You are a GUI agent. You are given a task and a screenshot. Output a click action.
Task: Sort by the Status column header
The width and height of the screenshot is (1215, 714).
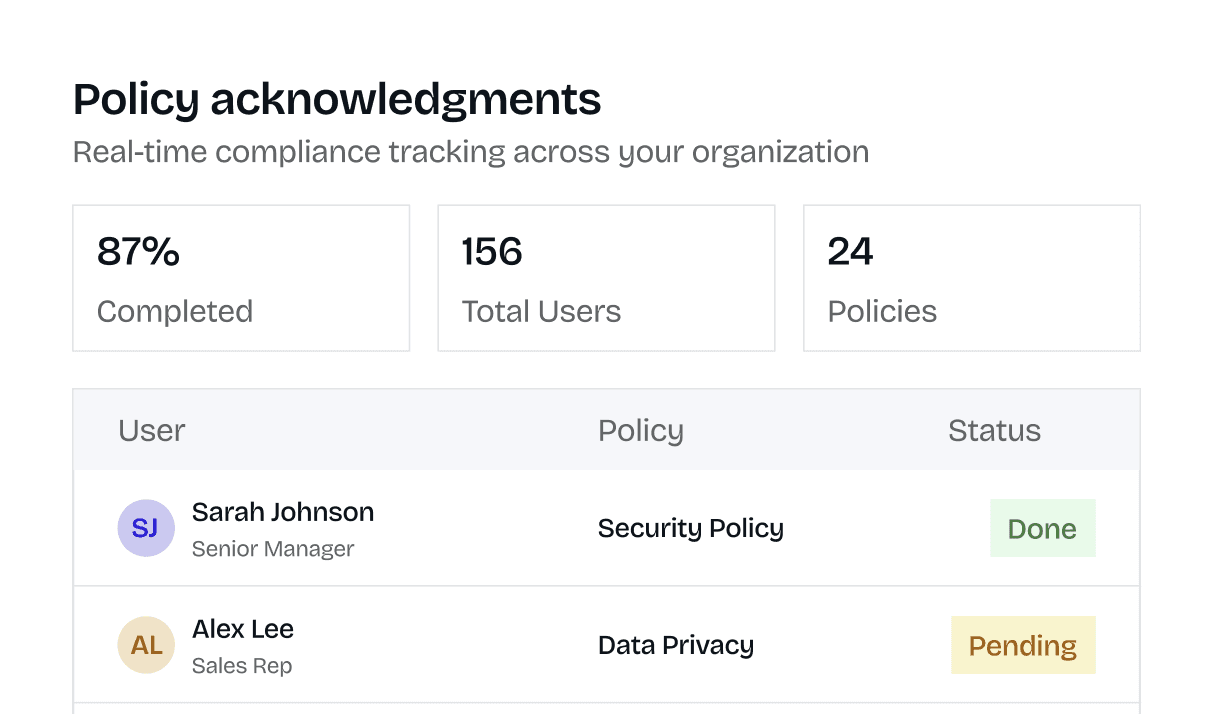pyautogui.click(x=994, y=431)
